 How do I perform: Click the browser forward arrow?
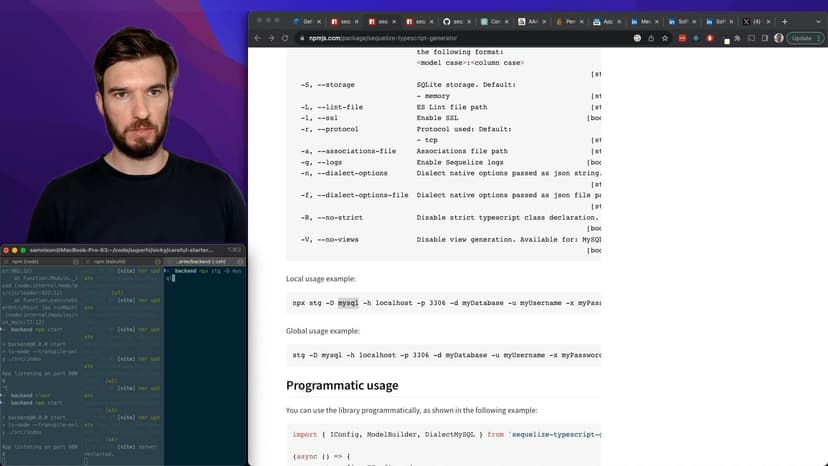point(271,38)
